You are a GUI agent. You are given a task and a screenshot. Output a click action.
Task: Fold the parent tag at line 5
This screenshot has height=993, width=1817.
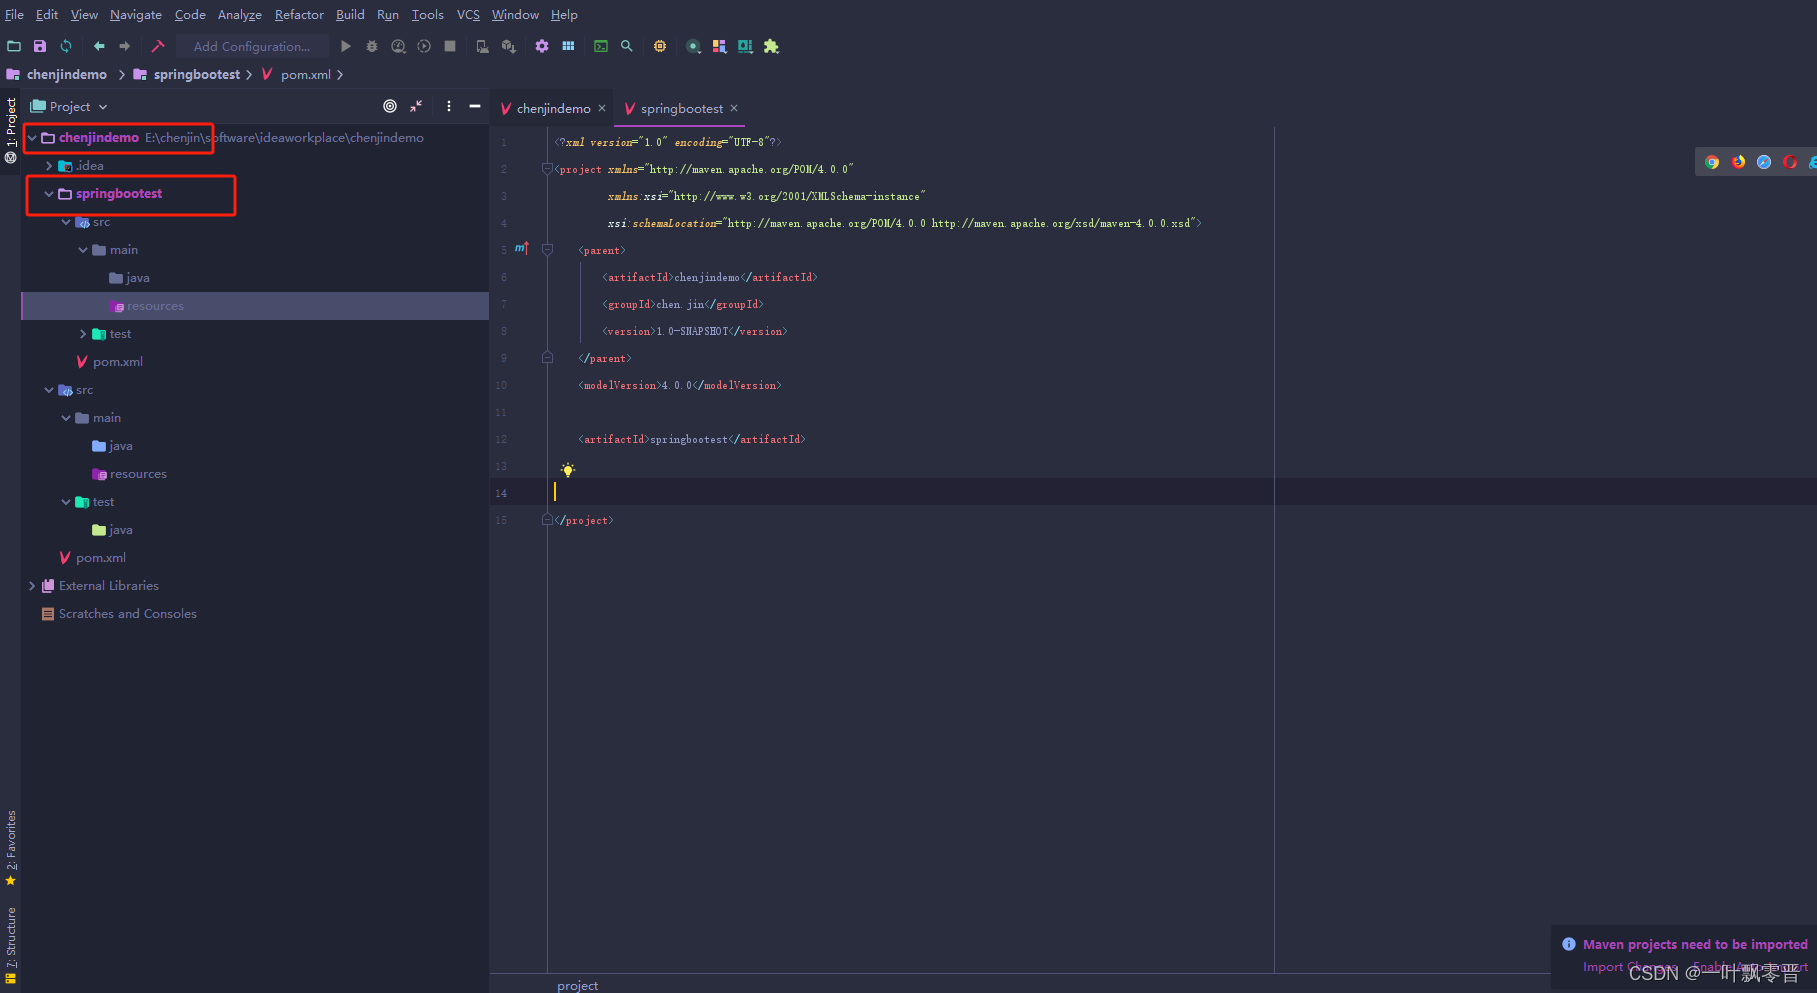547,249
